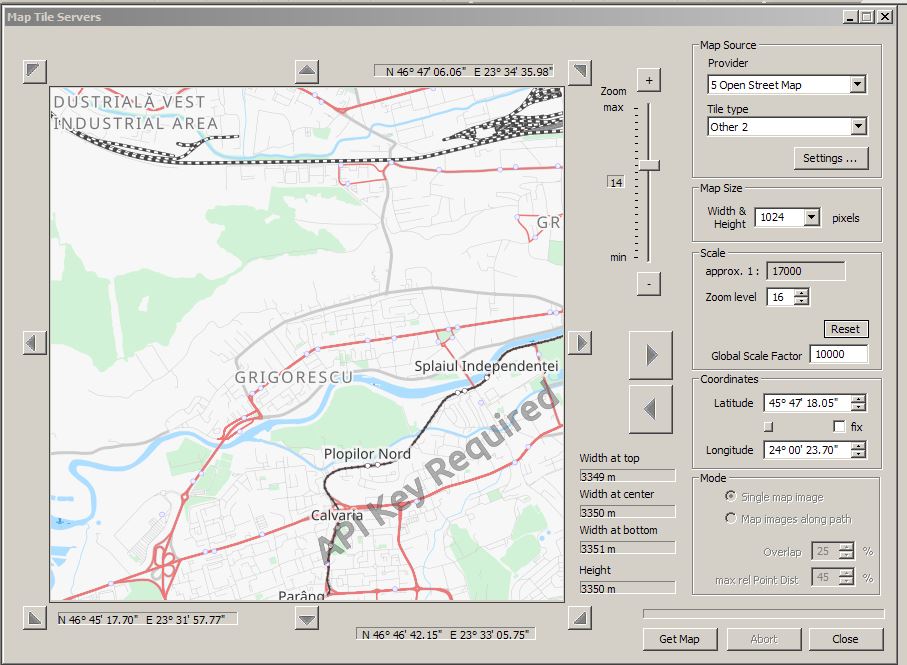Click the Height value field

click(628, 588)
